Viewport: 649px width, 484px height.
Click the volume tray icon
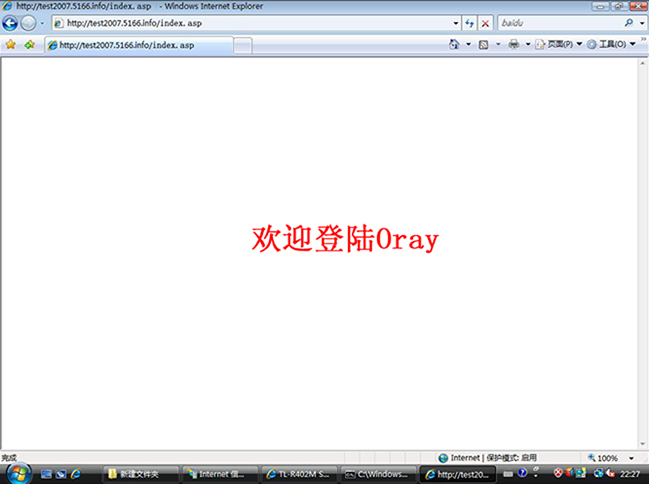pos(610,472)
